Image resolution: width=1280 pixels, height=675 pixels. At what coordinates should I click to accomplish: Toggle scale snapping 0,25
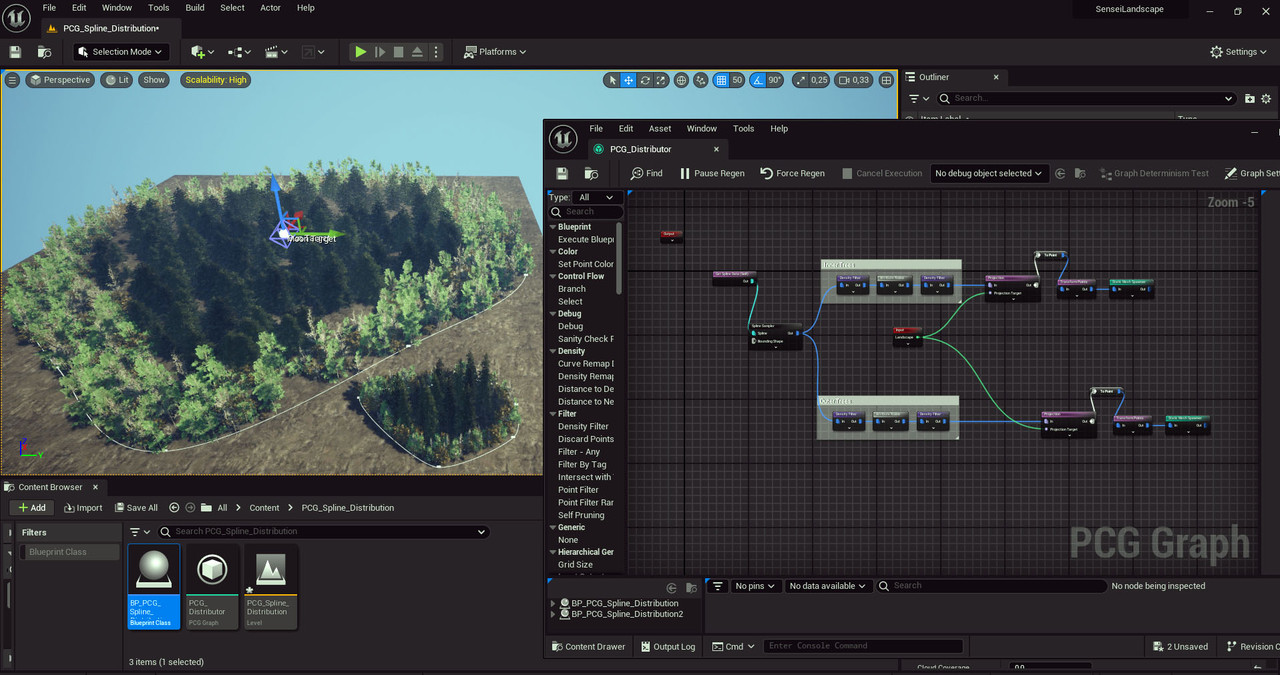pyautogui.click(x=802, y=80)
